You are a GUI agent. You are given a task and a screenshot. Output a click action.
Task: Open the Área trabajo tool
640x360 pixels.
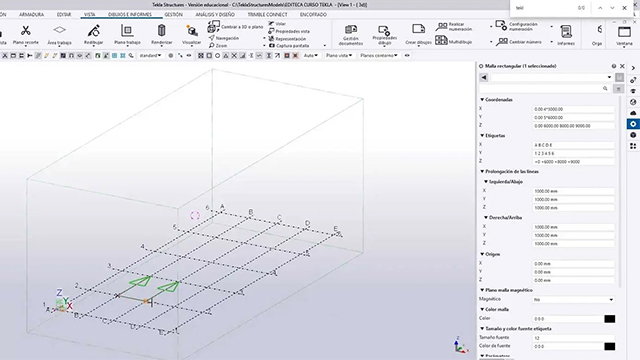[60, 34]
